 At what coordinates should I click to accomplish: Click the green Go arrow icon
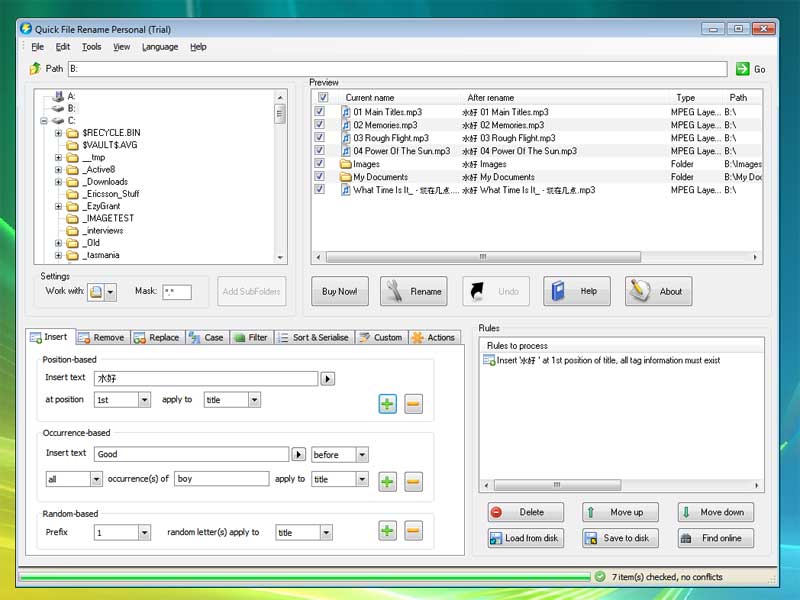[742, 69]
